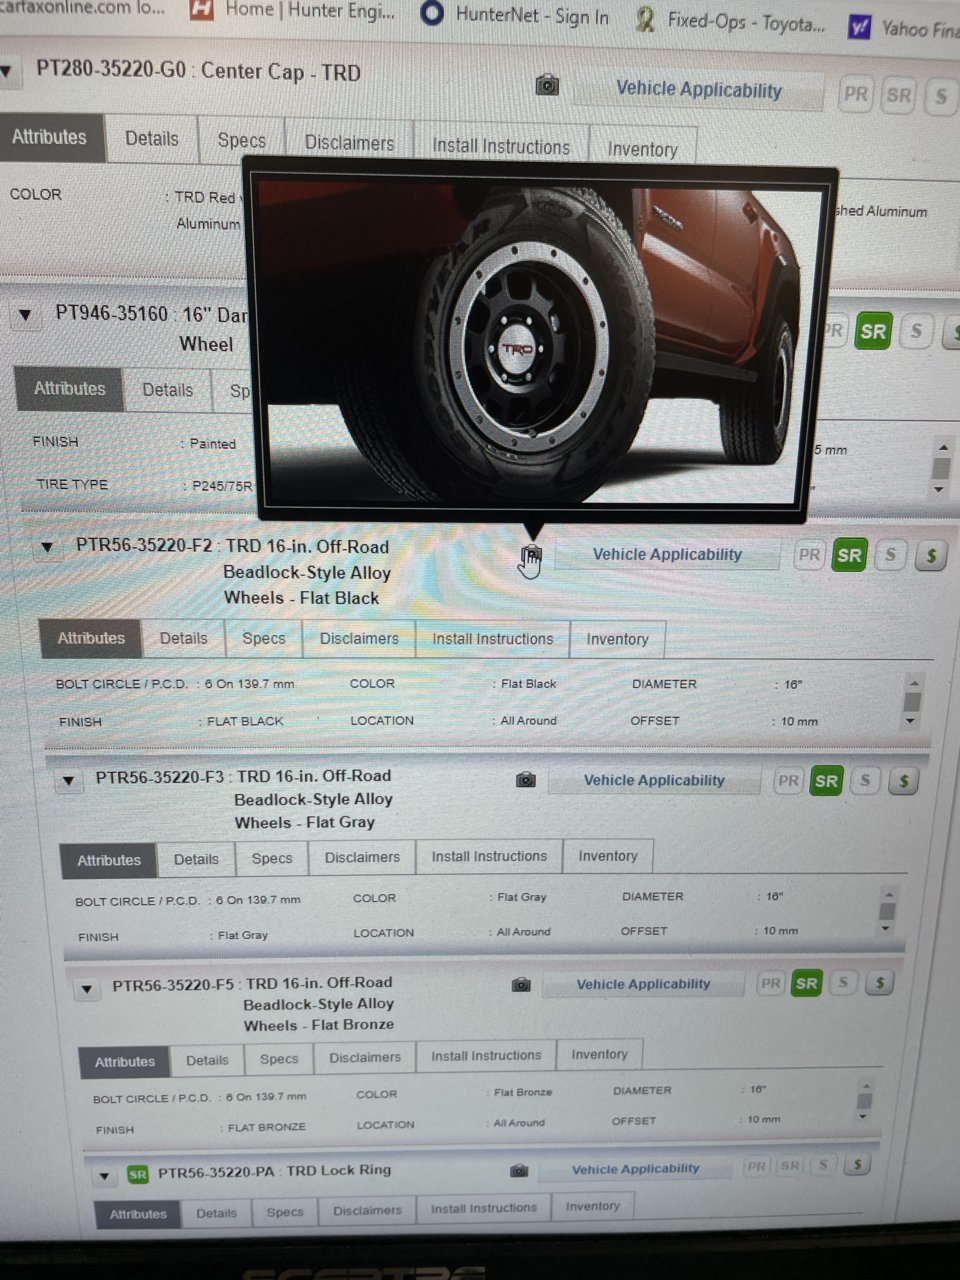Open the Inventory tab for the Center Cap
Screen dimensions: 960x1280
(642, 149)
